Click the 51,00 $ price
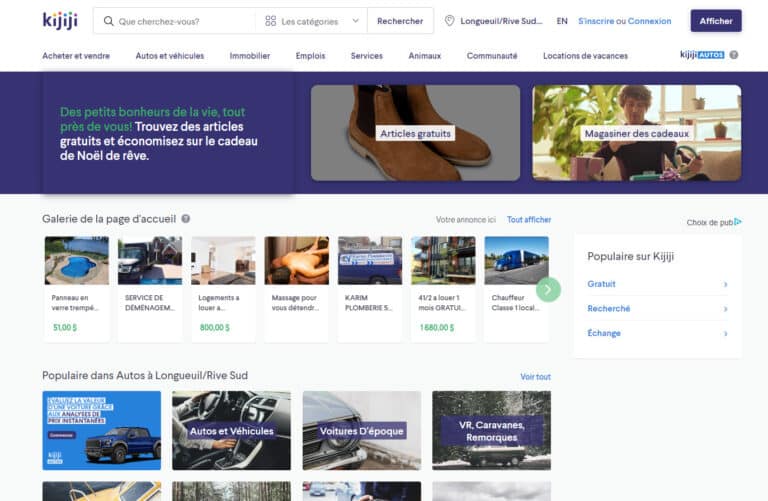768x501 pixels. (x=65, y=327)
